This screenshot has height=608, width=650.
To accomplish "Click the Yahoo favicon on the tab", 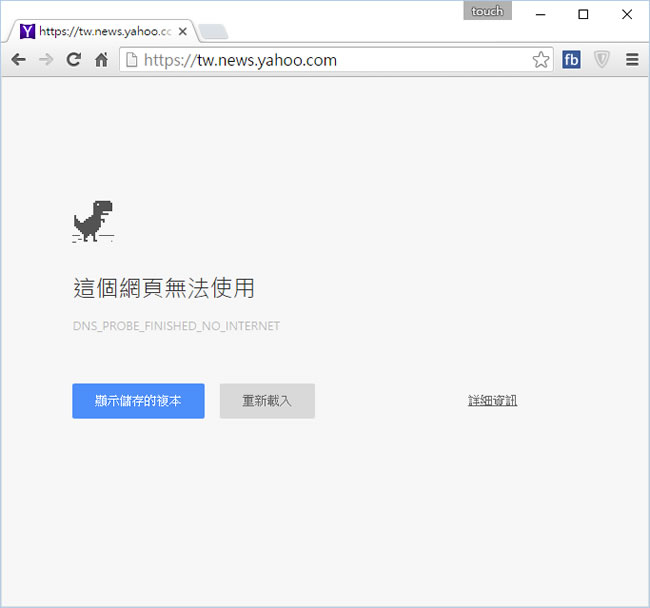I will click(27, 31).
